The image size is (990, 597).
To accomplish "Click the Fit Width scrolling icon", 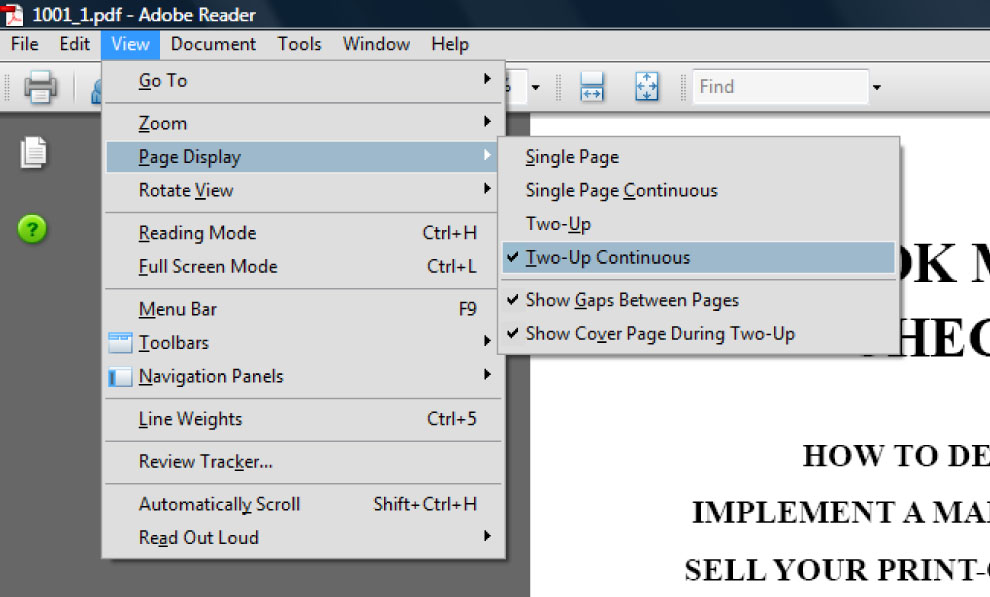I will click(x=592, y=87).
